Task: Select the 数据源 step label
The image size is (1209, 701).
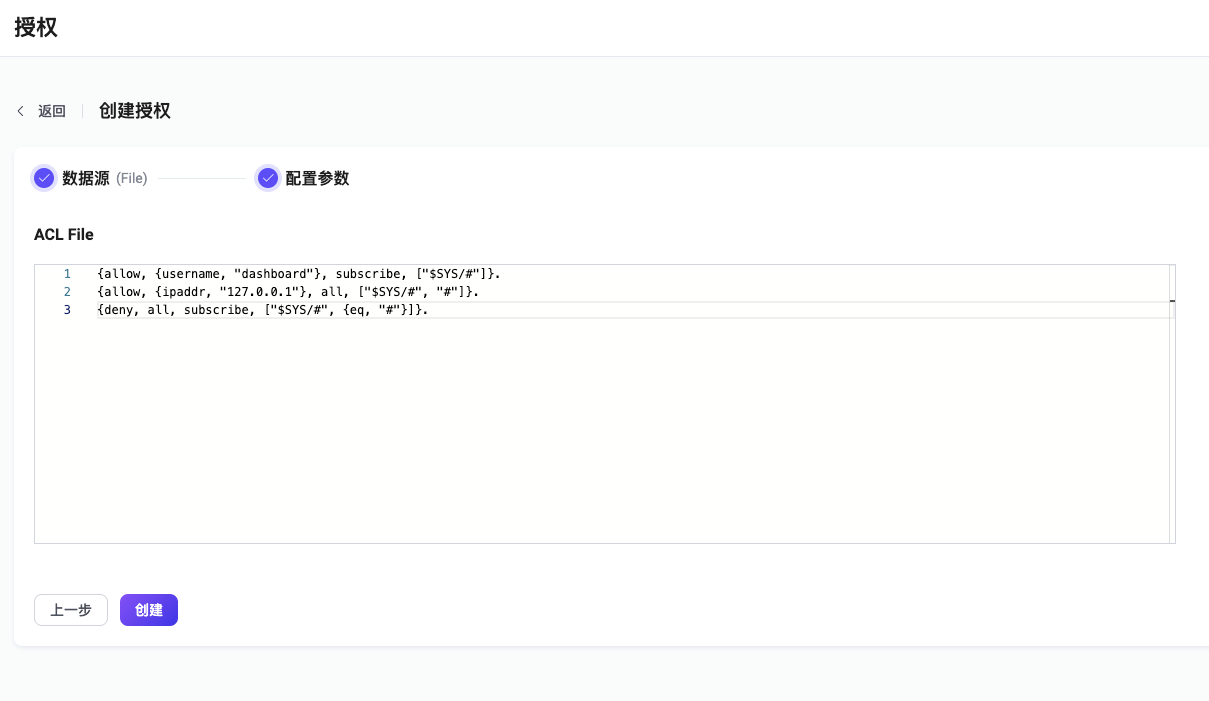Action: (x=86, y=178)
